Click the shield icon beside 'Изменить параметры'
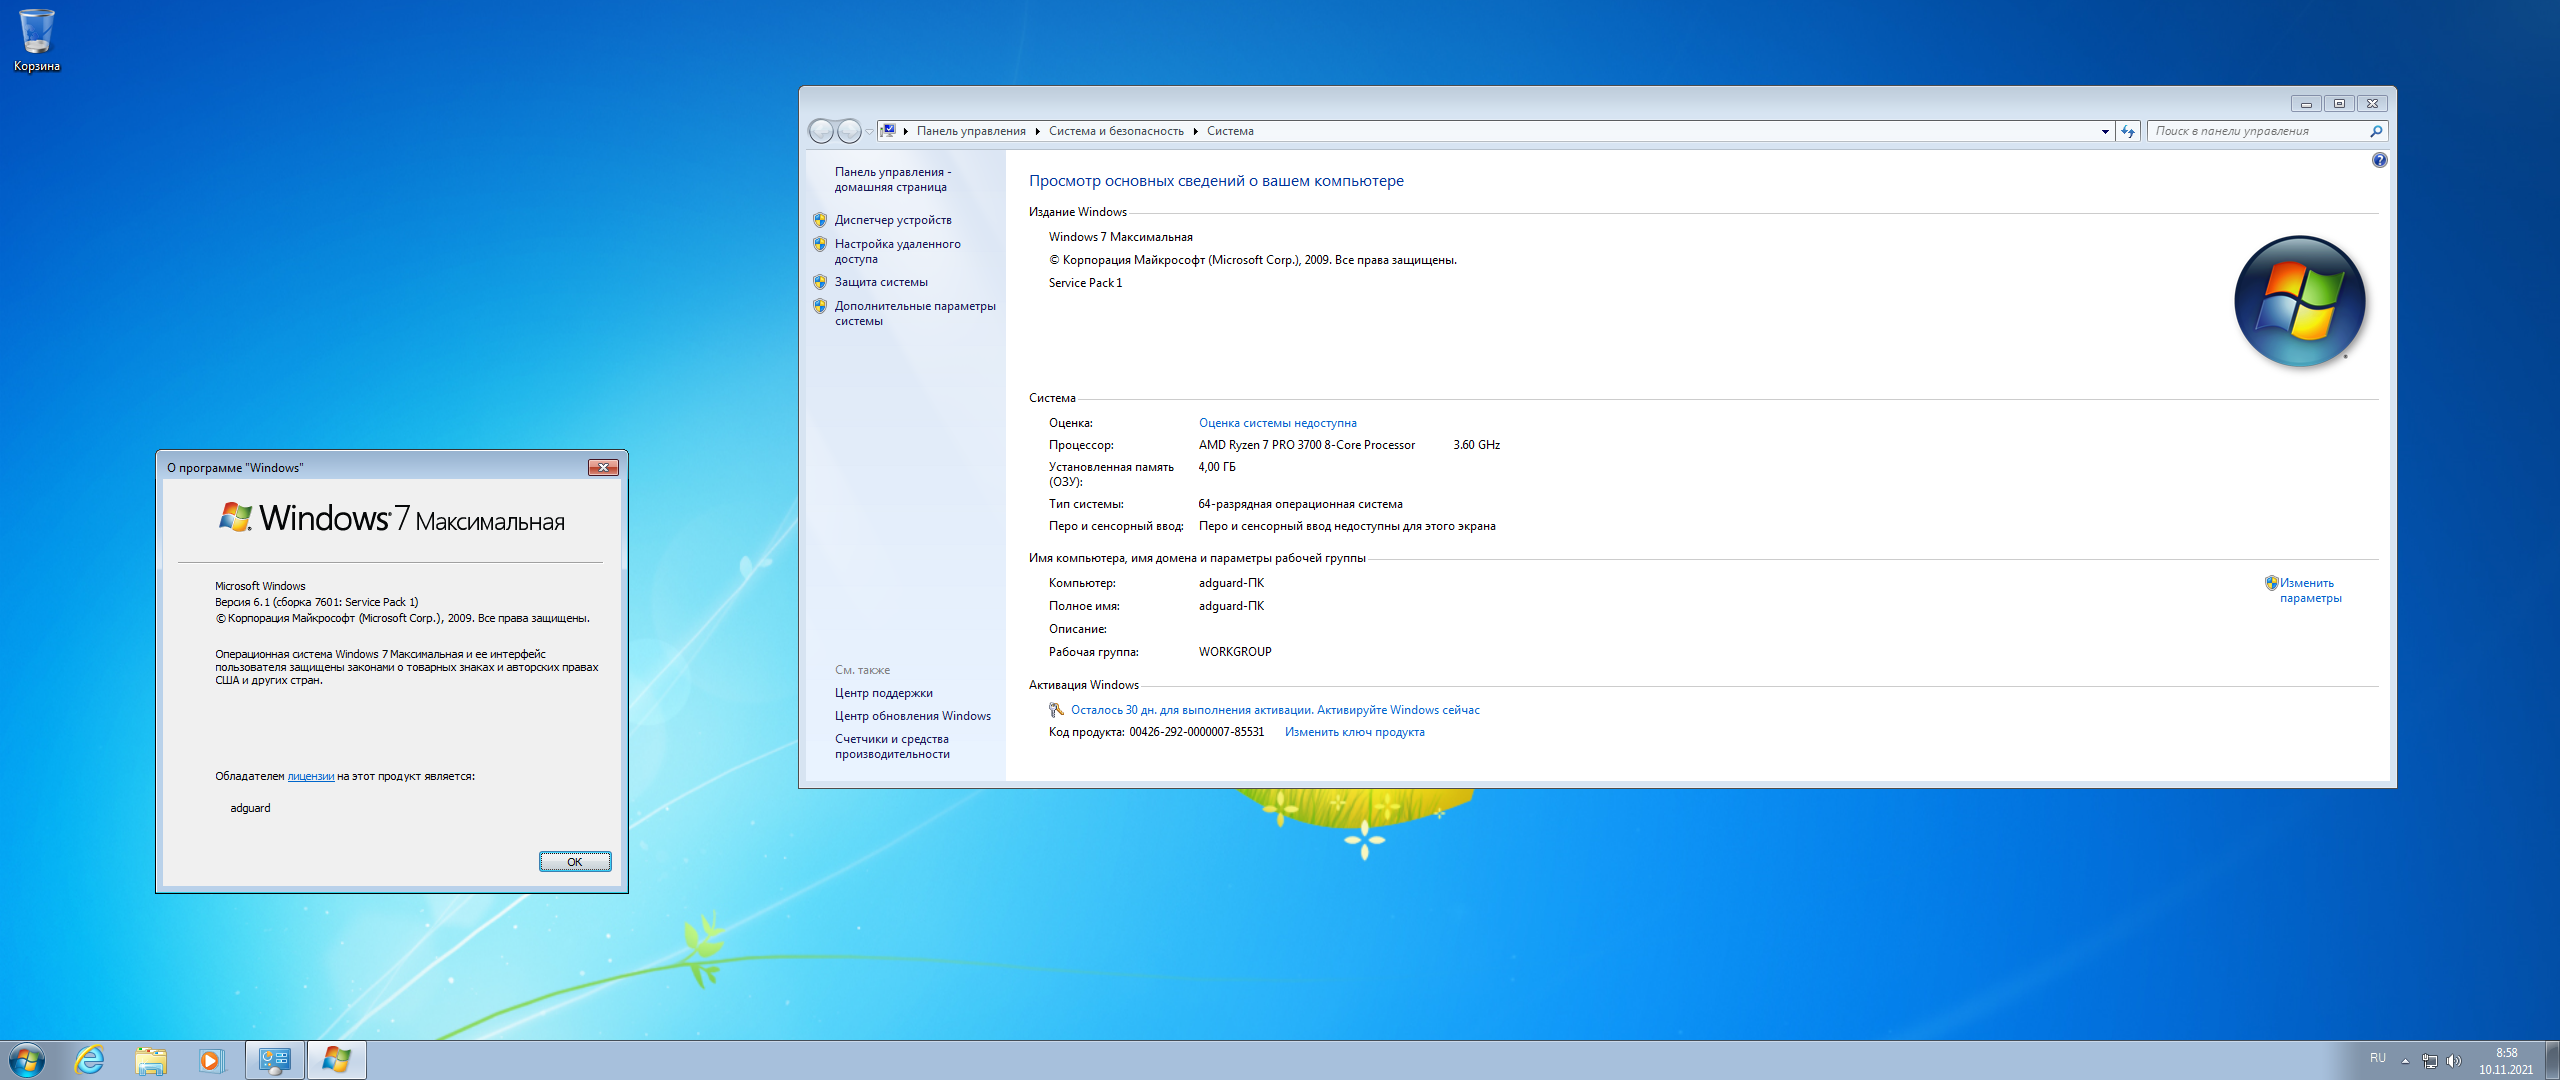 click(x=2271, y=583)
